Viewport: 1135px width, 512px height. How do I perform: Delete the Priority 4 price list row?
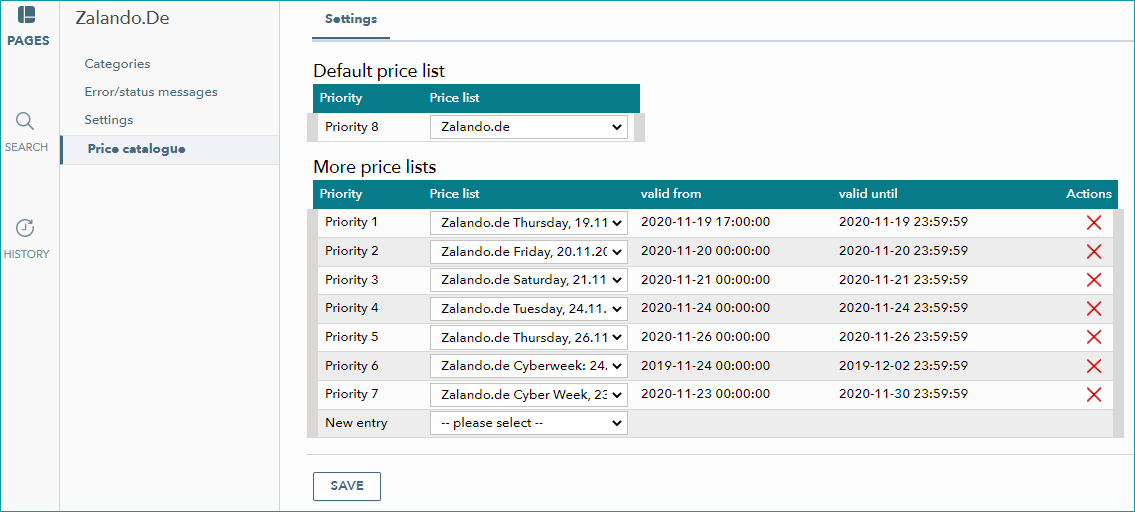(1094, 309)
